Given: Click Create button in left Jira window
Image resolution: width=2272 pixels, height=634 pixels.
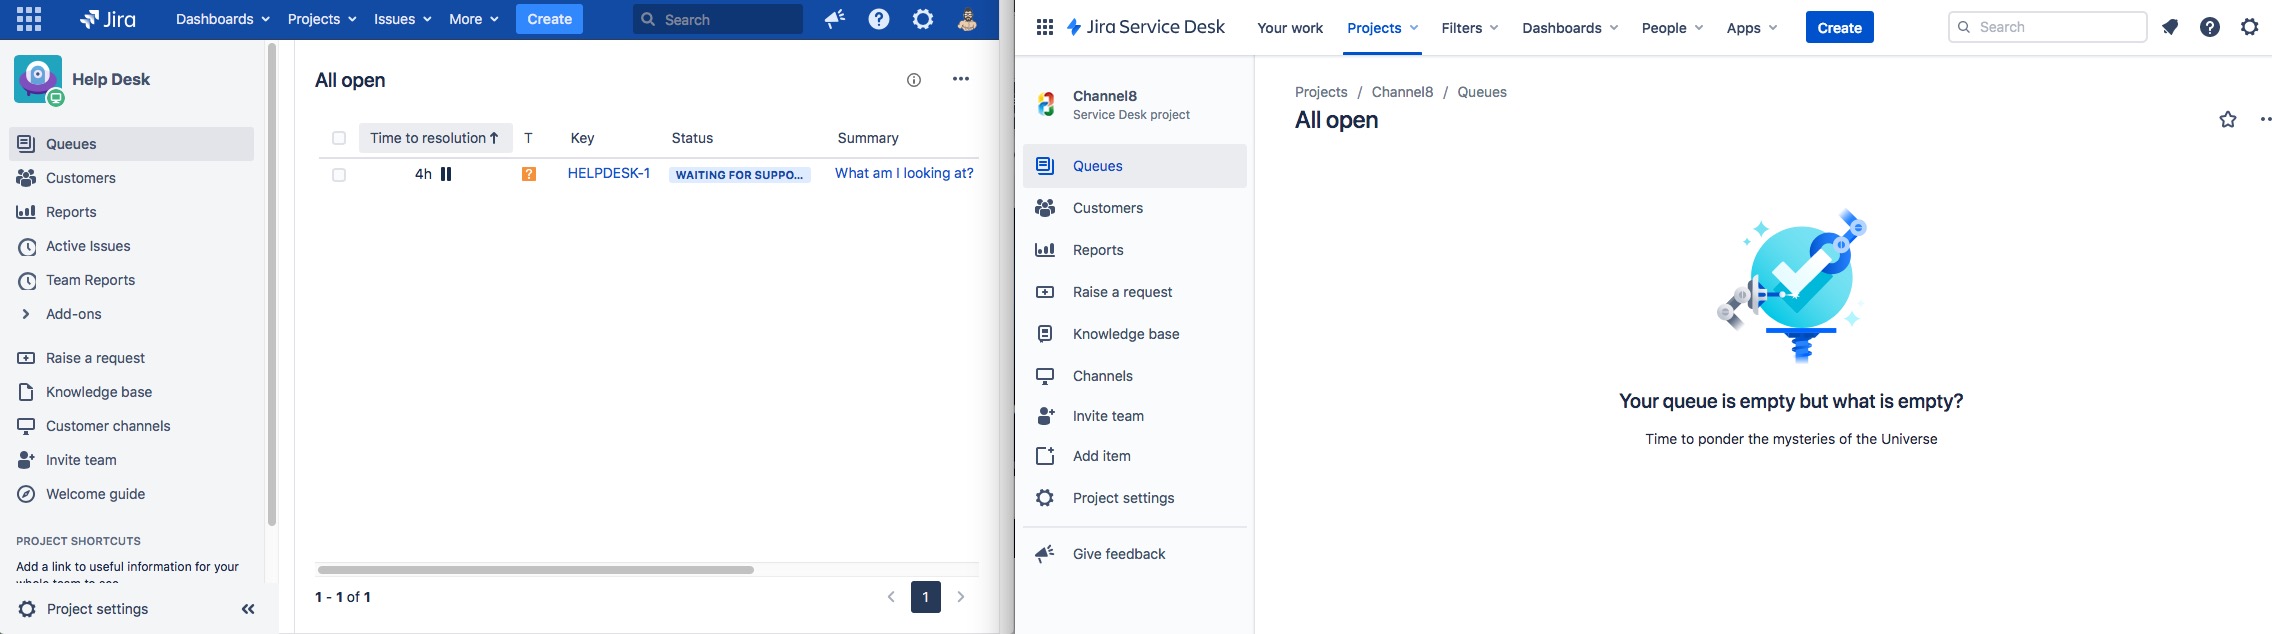Looking at the screenshot, I should click(549, 19).
